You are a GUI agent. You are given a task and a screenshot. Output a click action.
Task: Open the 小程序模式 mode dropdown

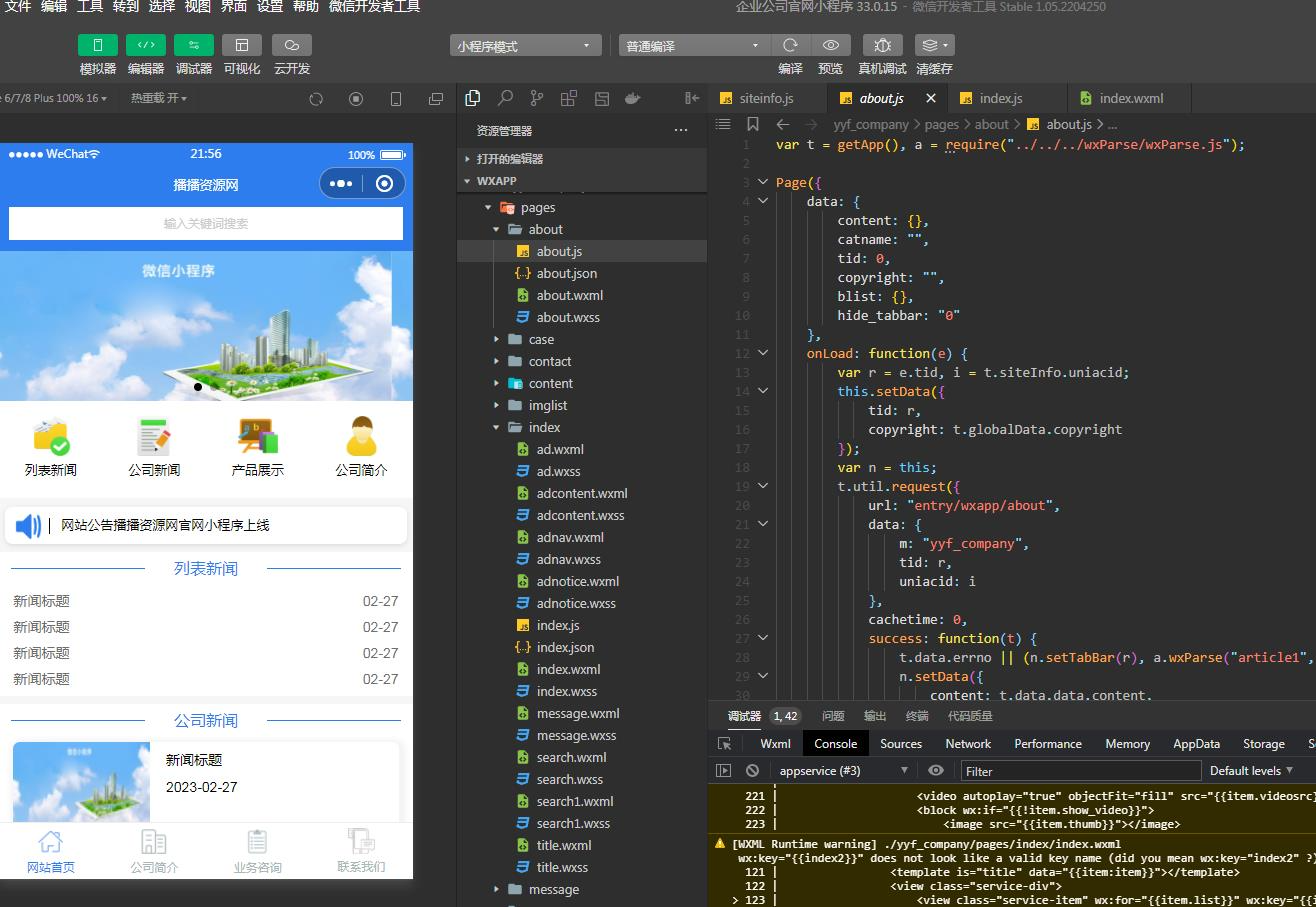(525, 46)
